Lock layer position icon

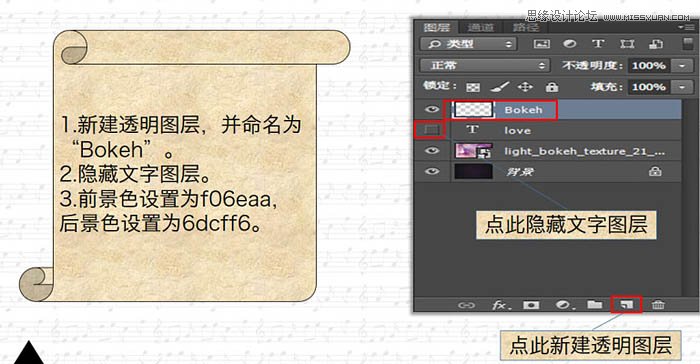(525, 86)
